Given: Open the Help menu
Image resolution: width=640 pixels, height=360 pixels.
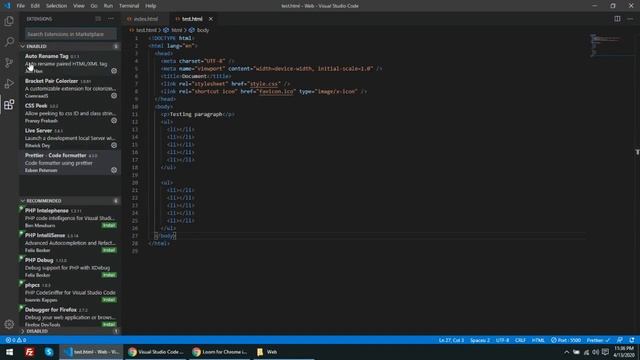Looking at the screenshot, I should coord(151,6).
